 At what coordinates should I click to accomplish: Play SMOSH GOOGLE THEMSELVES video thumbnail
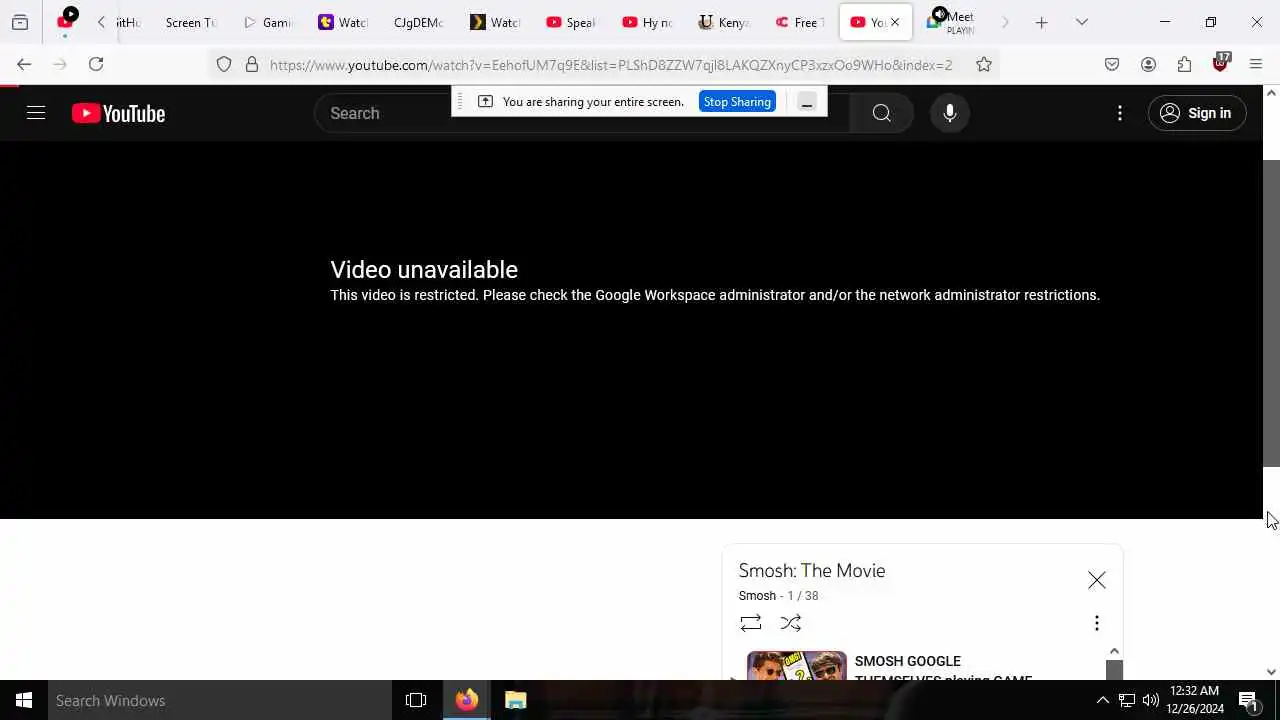(x=797, y=666)
